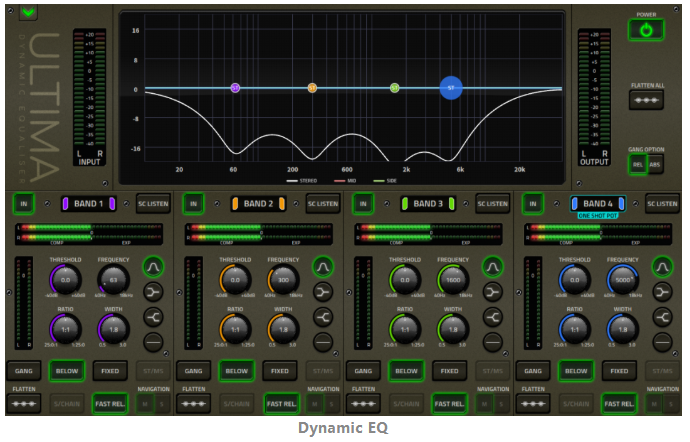Screen dimensions: 690x442
Task: Click the large blue Band 4 graph node
Action: [451, 88]
